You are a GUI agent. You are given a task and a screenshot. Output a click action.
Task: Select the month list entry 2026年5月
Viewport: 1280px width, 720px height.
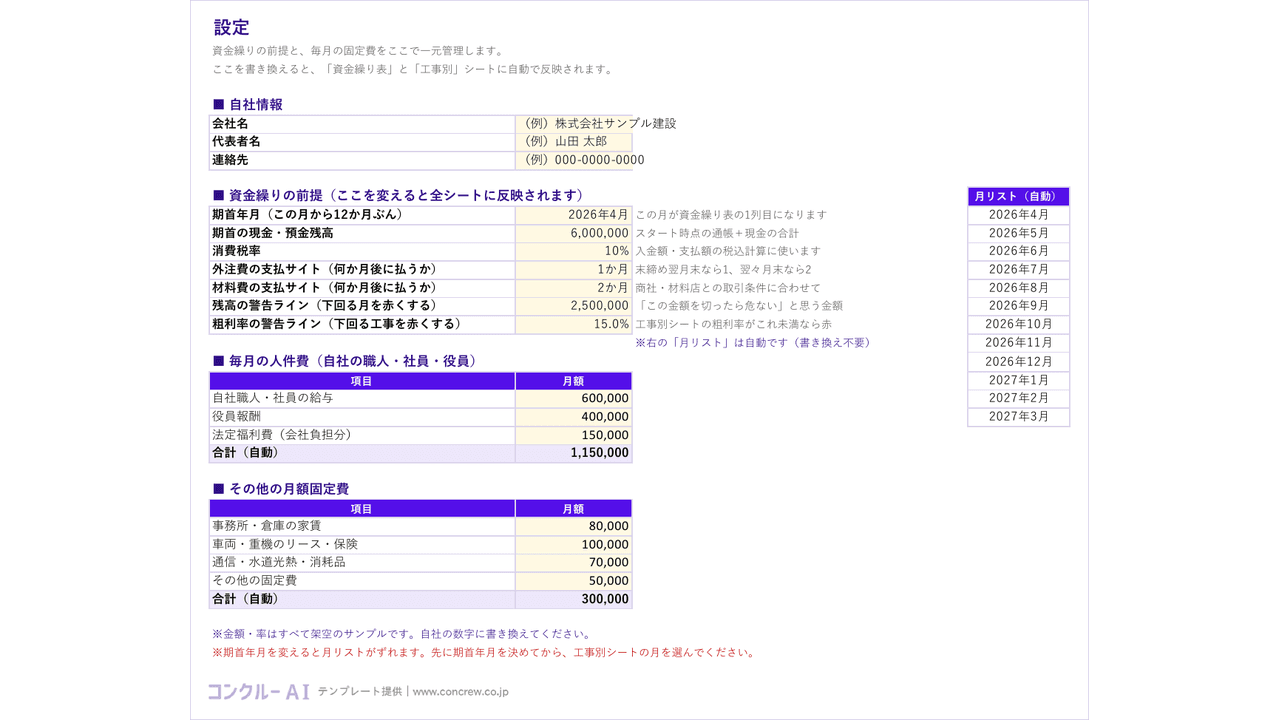pos(1019,233)
